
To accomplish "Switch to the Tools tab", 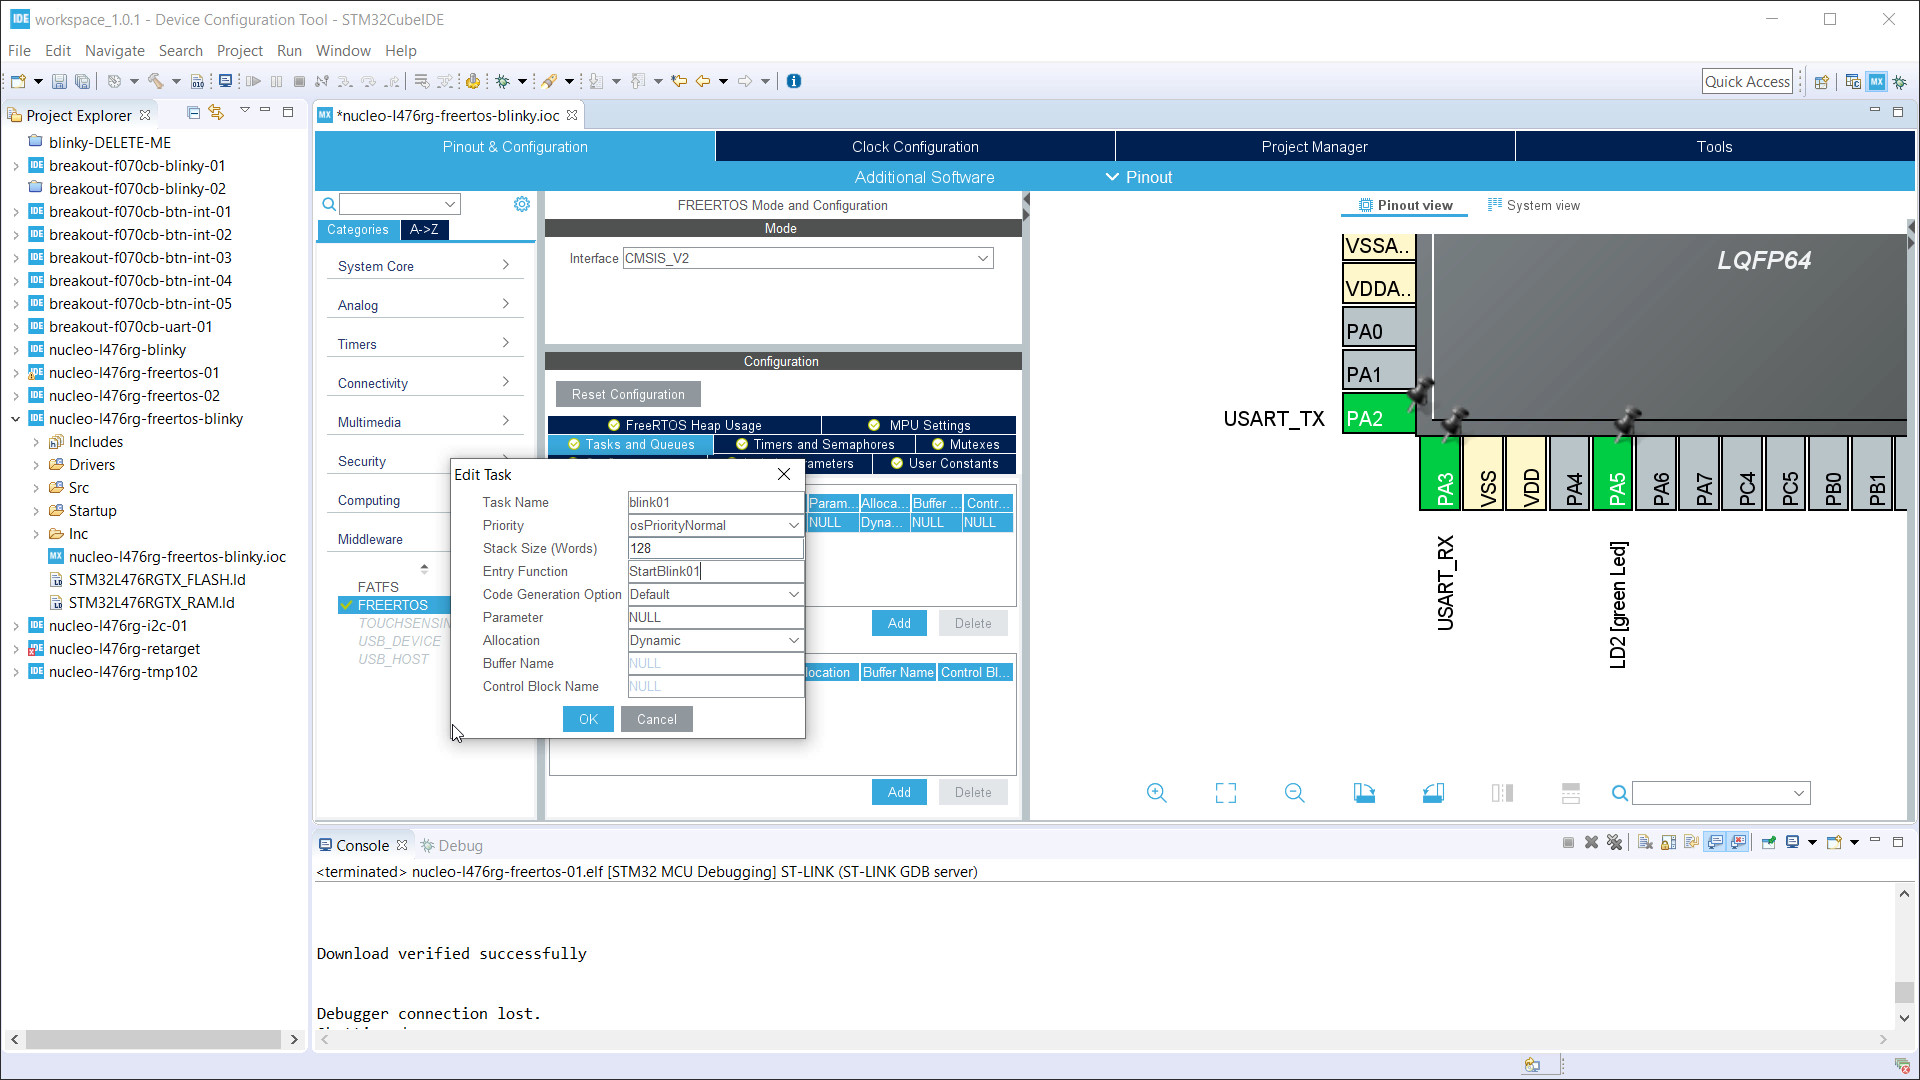I will coord(1714,146).
